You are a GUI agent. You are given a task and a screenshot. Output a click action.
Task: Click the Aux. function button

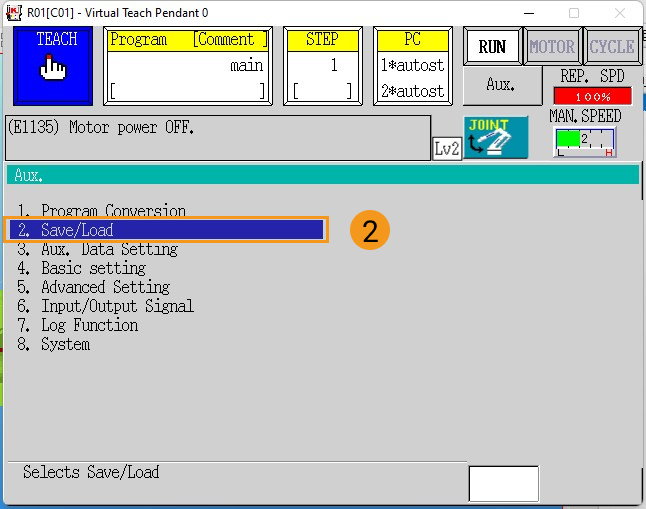502,85
